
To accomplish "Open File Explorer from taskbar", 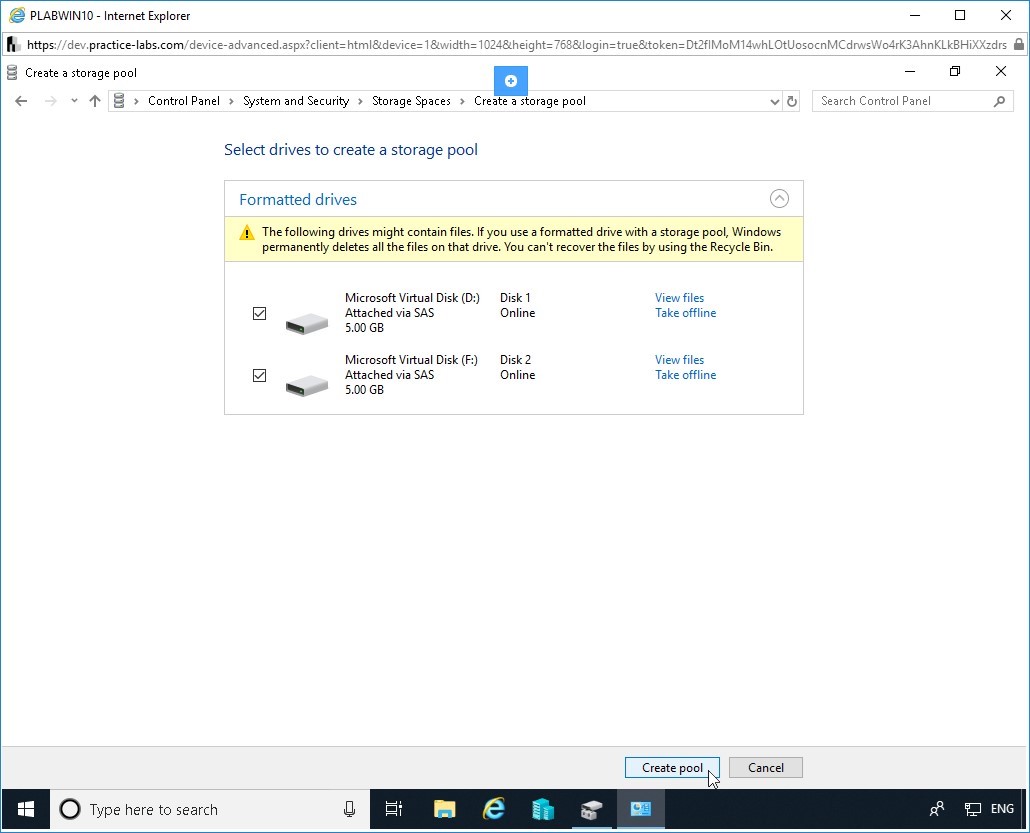I will pos(445,809).
